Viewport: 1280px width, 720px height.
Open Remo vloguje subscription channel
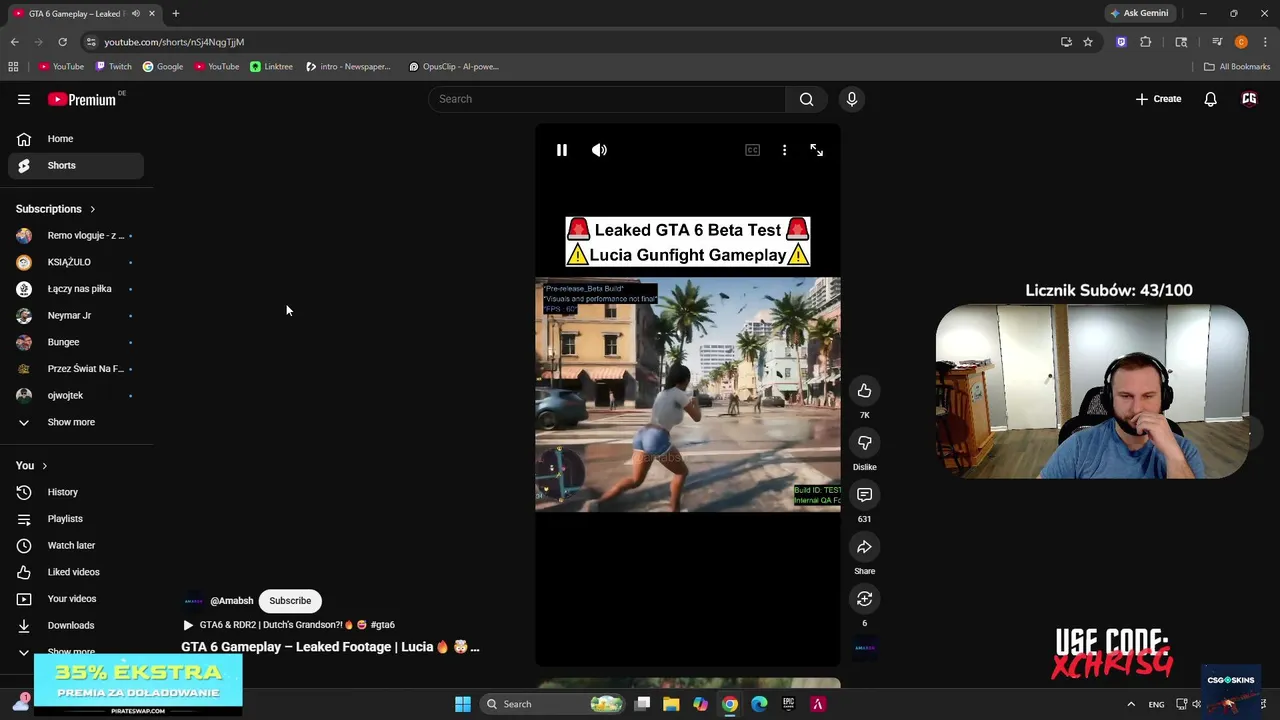[76, 235]
